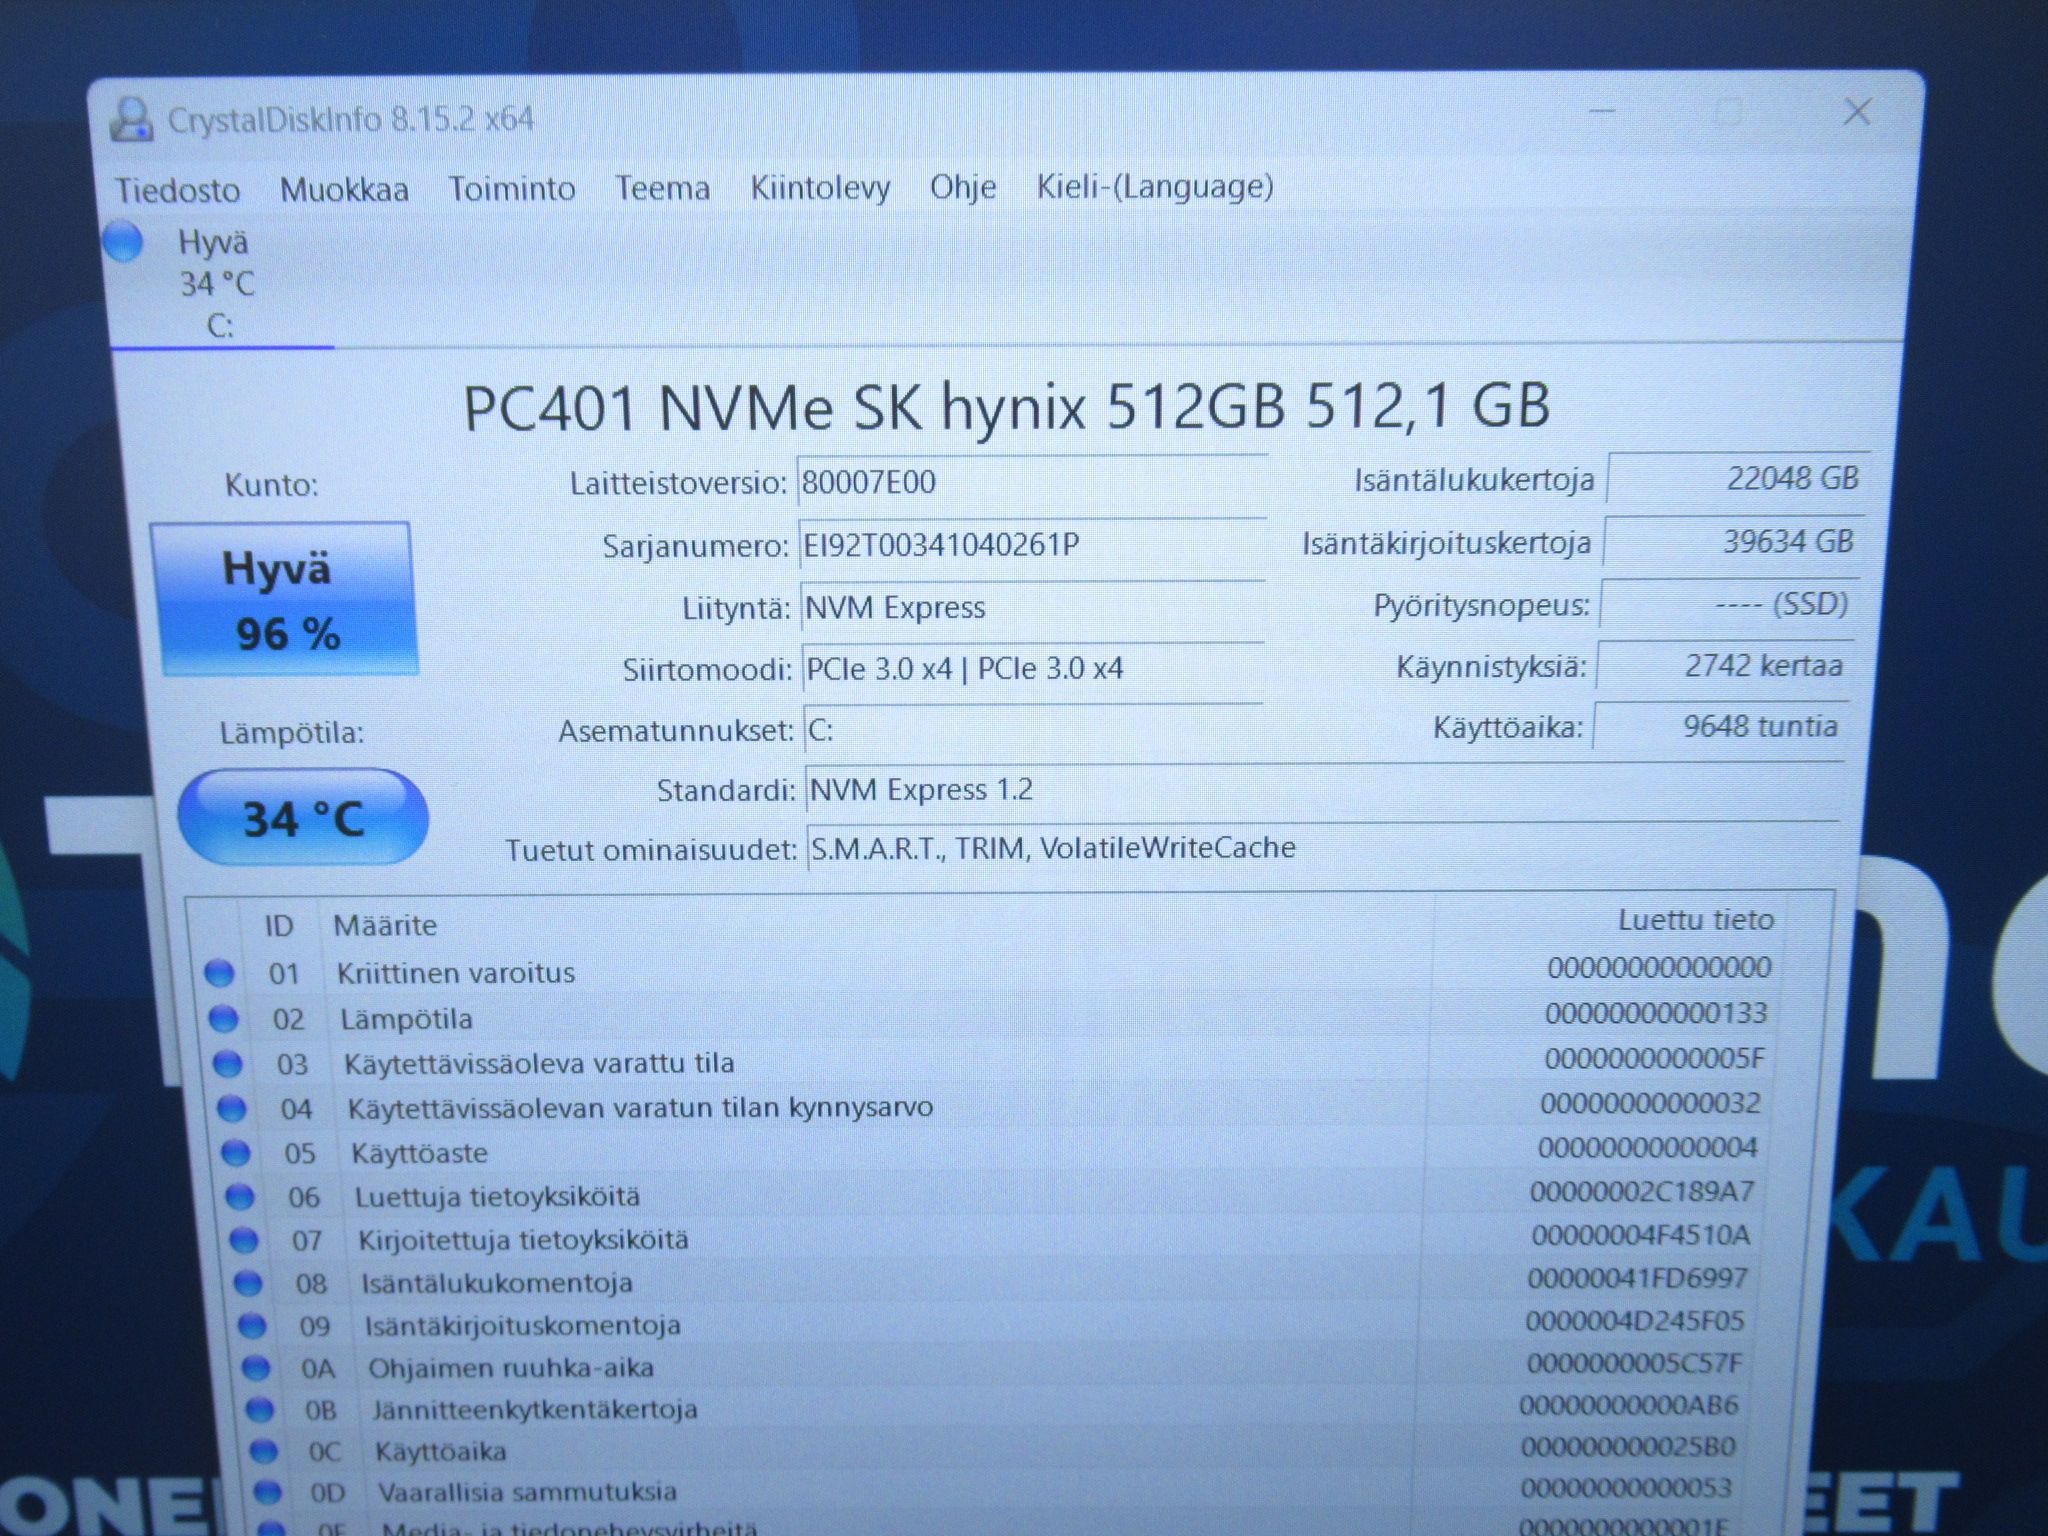Click the 34 °C temperature button
Screen dimensions: 2048x1536
point(303,817)
